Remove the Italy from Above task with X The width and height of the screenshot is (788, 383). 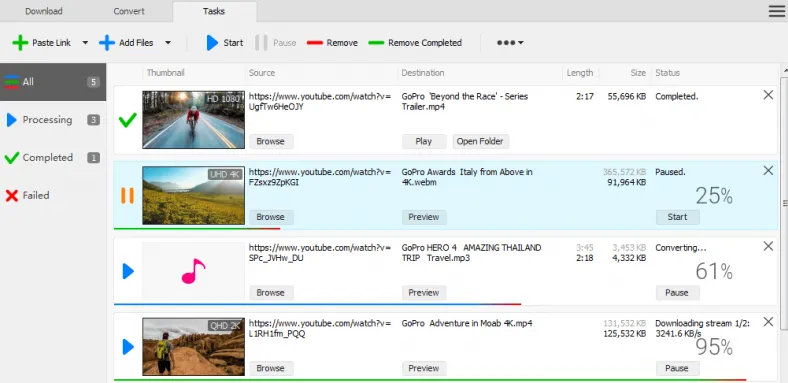coord(768,171)
